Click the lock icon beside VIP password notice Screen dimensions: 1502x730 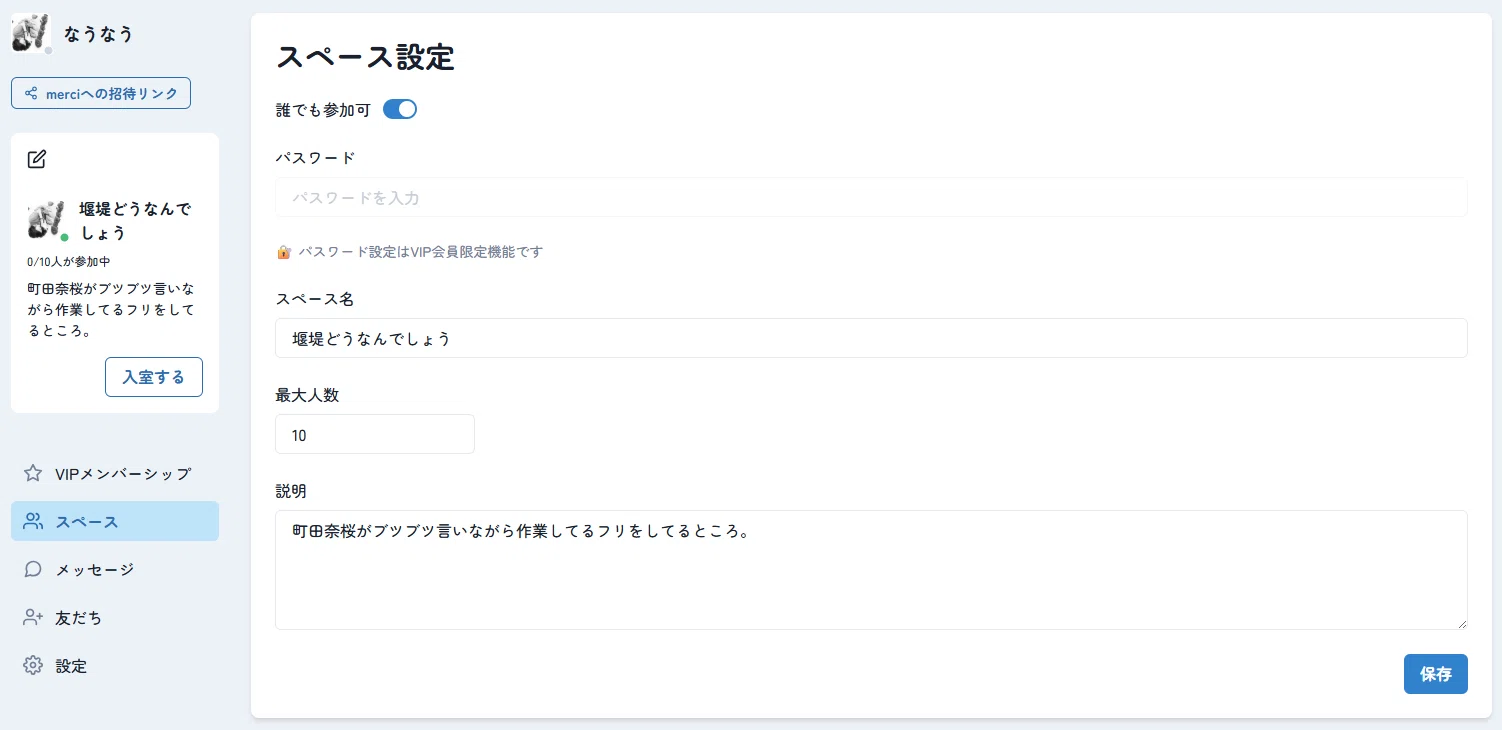(284, 252)
